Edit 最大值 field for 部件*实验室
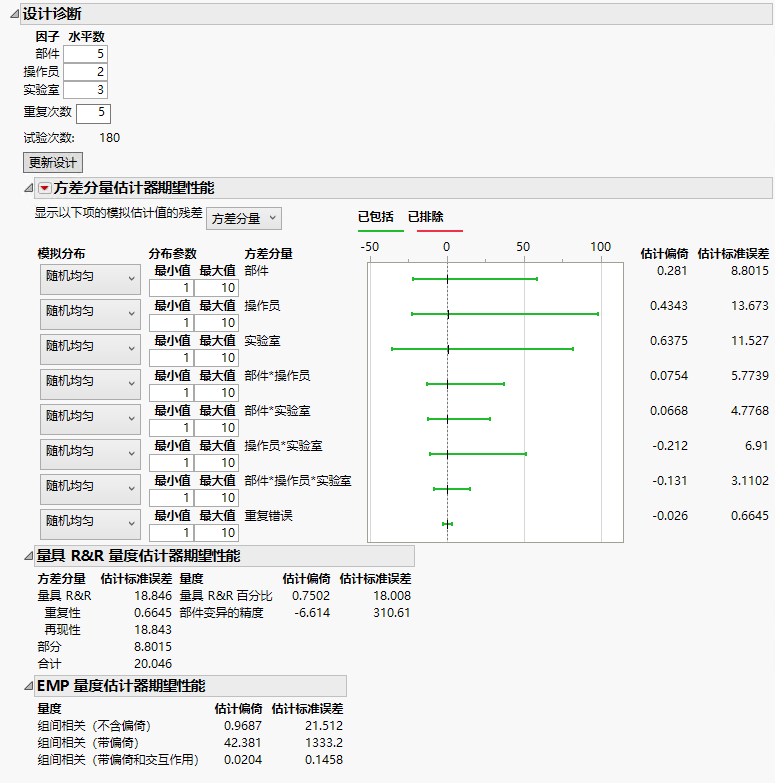775x783 pixels. pos(216,428)
